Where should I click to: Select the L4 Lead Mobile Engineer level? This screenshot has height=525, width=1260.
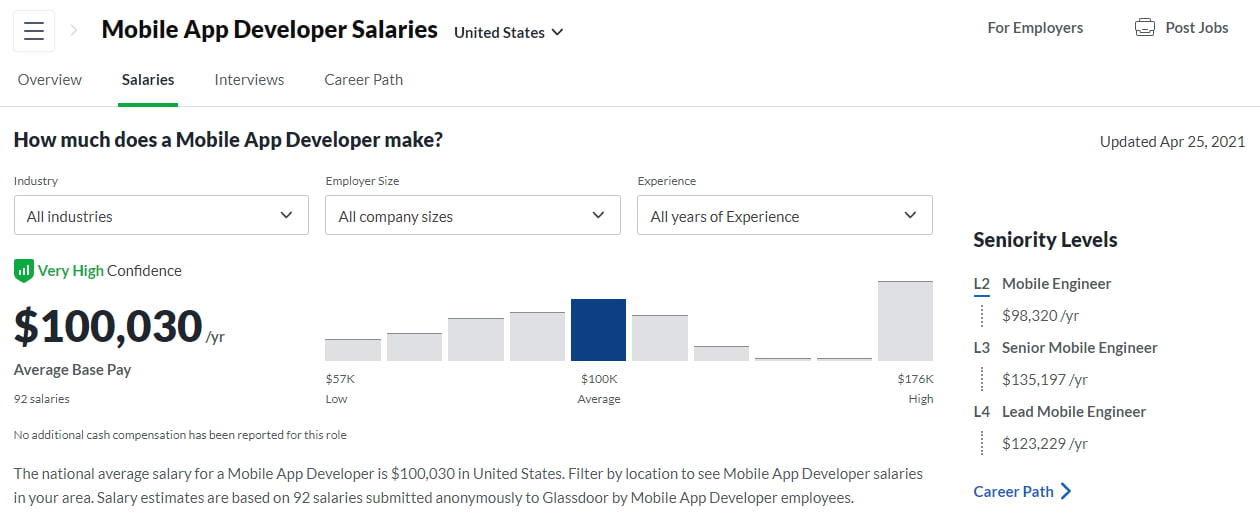coord(1073,412)
